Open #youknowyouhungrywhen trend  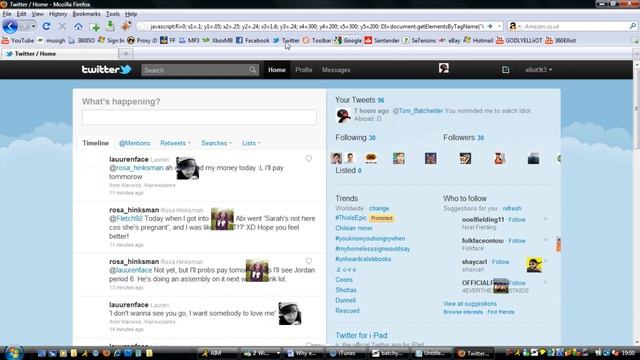370,238
